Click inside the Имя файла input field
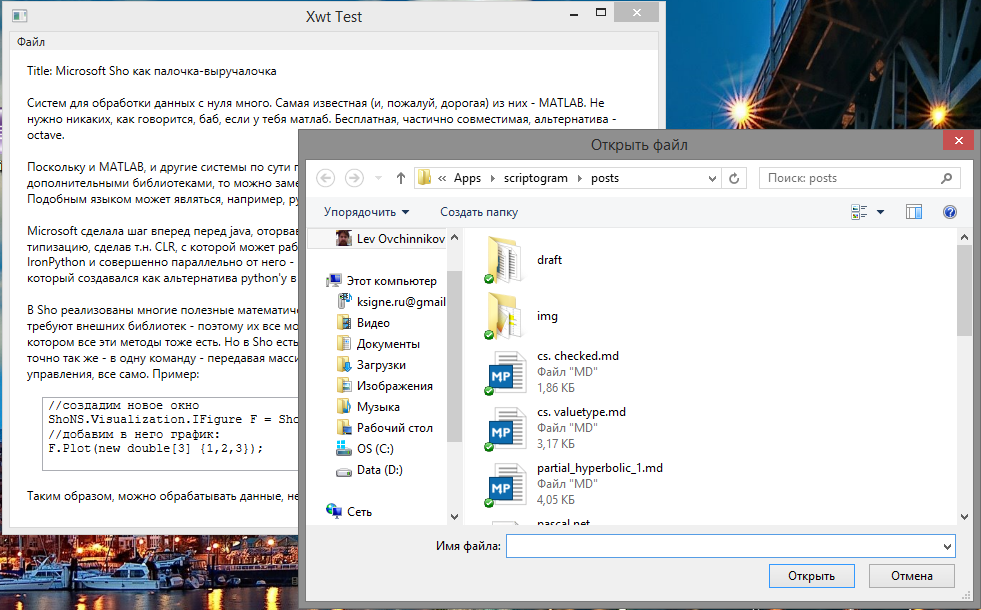The height and width of the screenshot is (610, 981). 700,545
